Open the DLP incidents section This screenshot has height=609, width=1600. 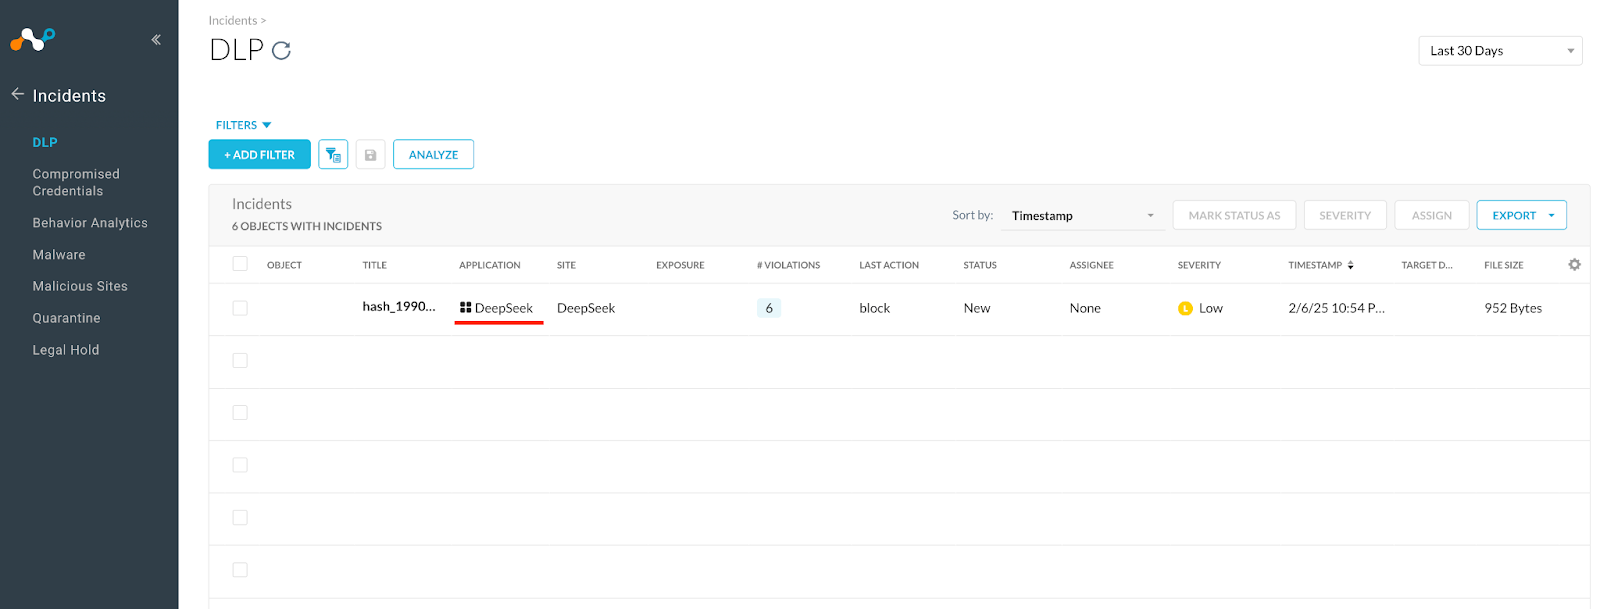tap(45, 142)
